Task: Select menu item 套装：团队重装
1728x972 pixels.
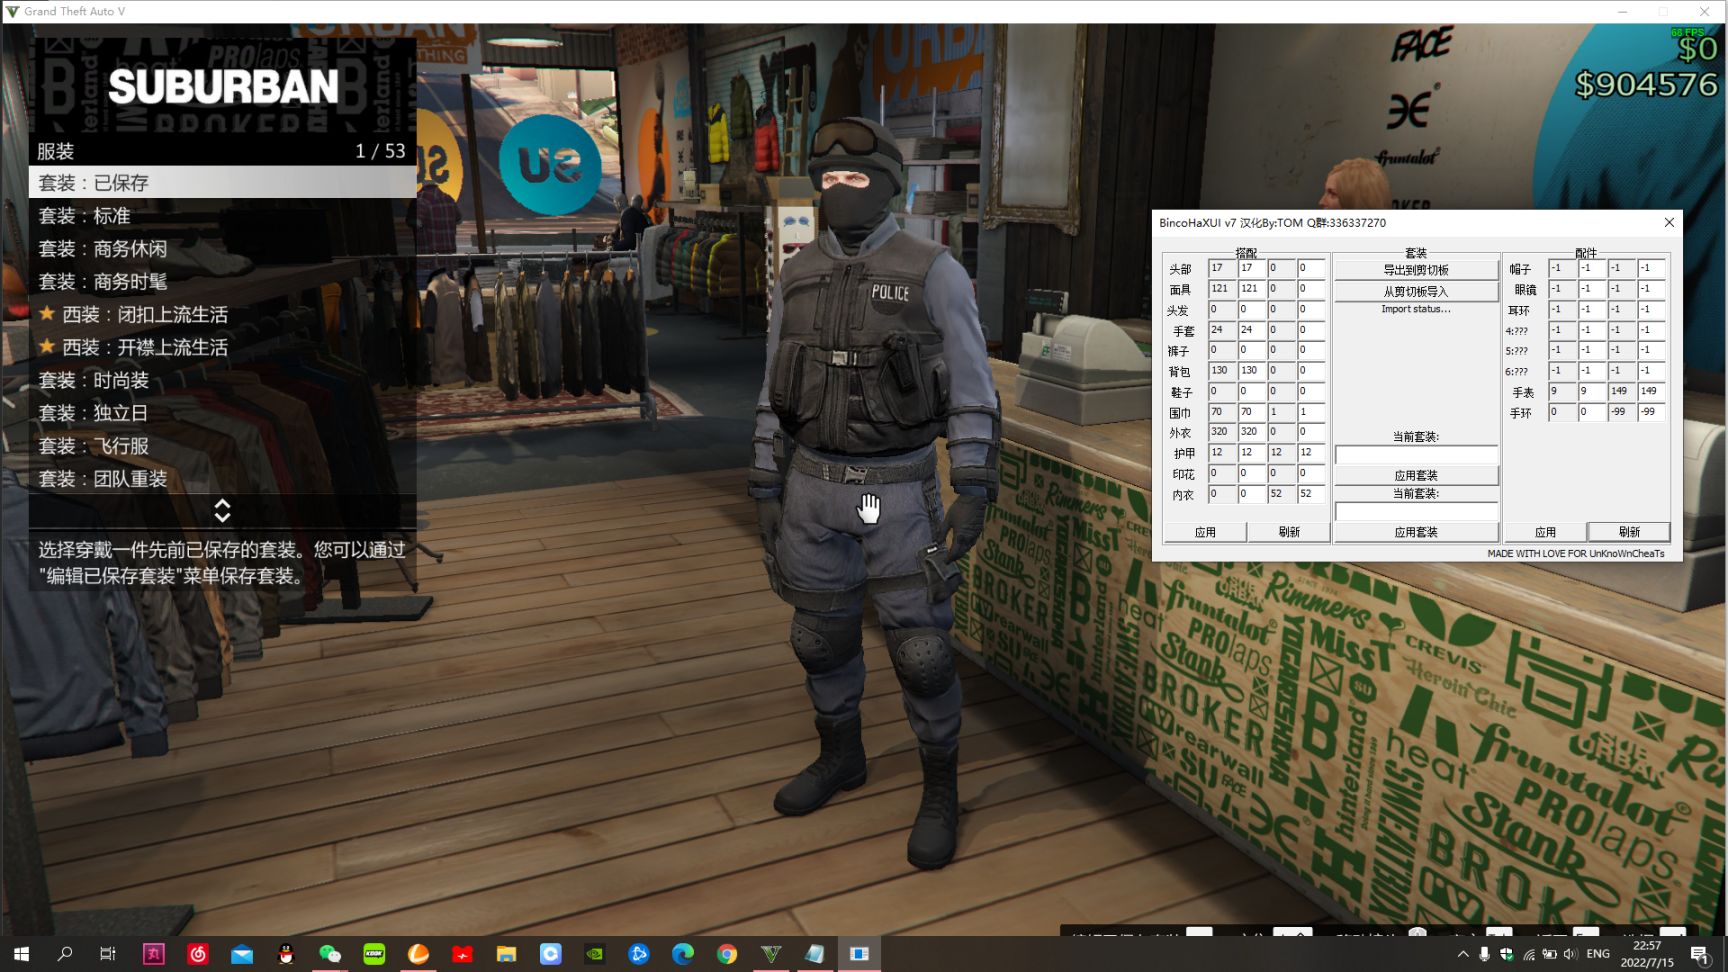Action: click(222, 479)
